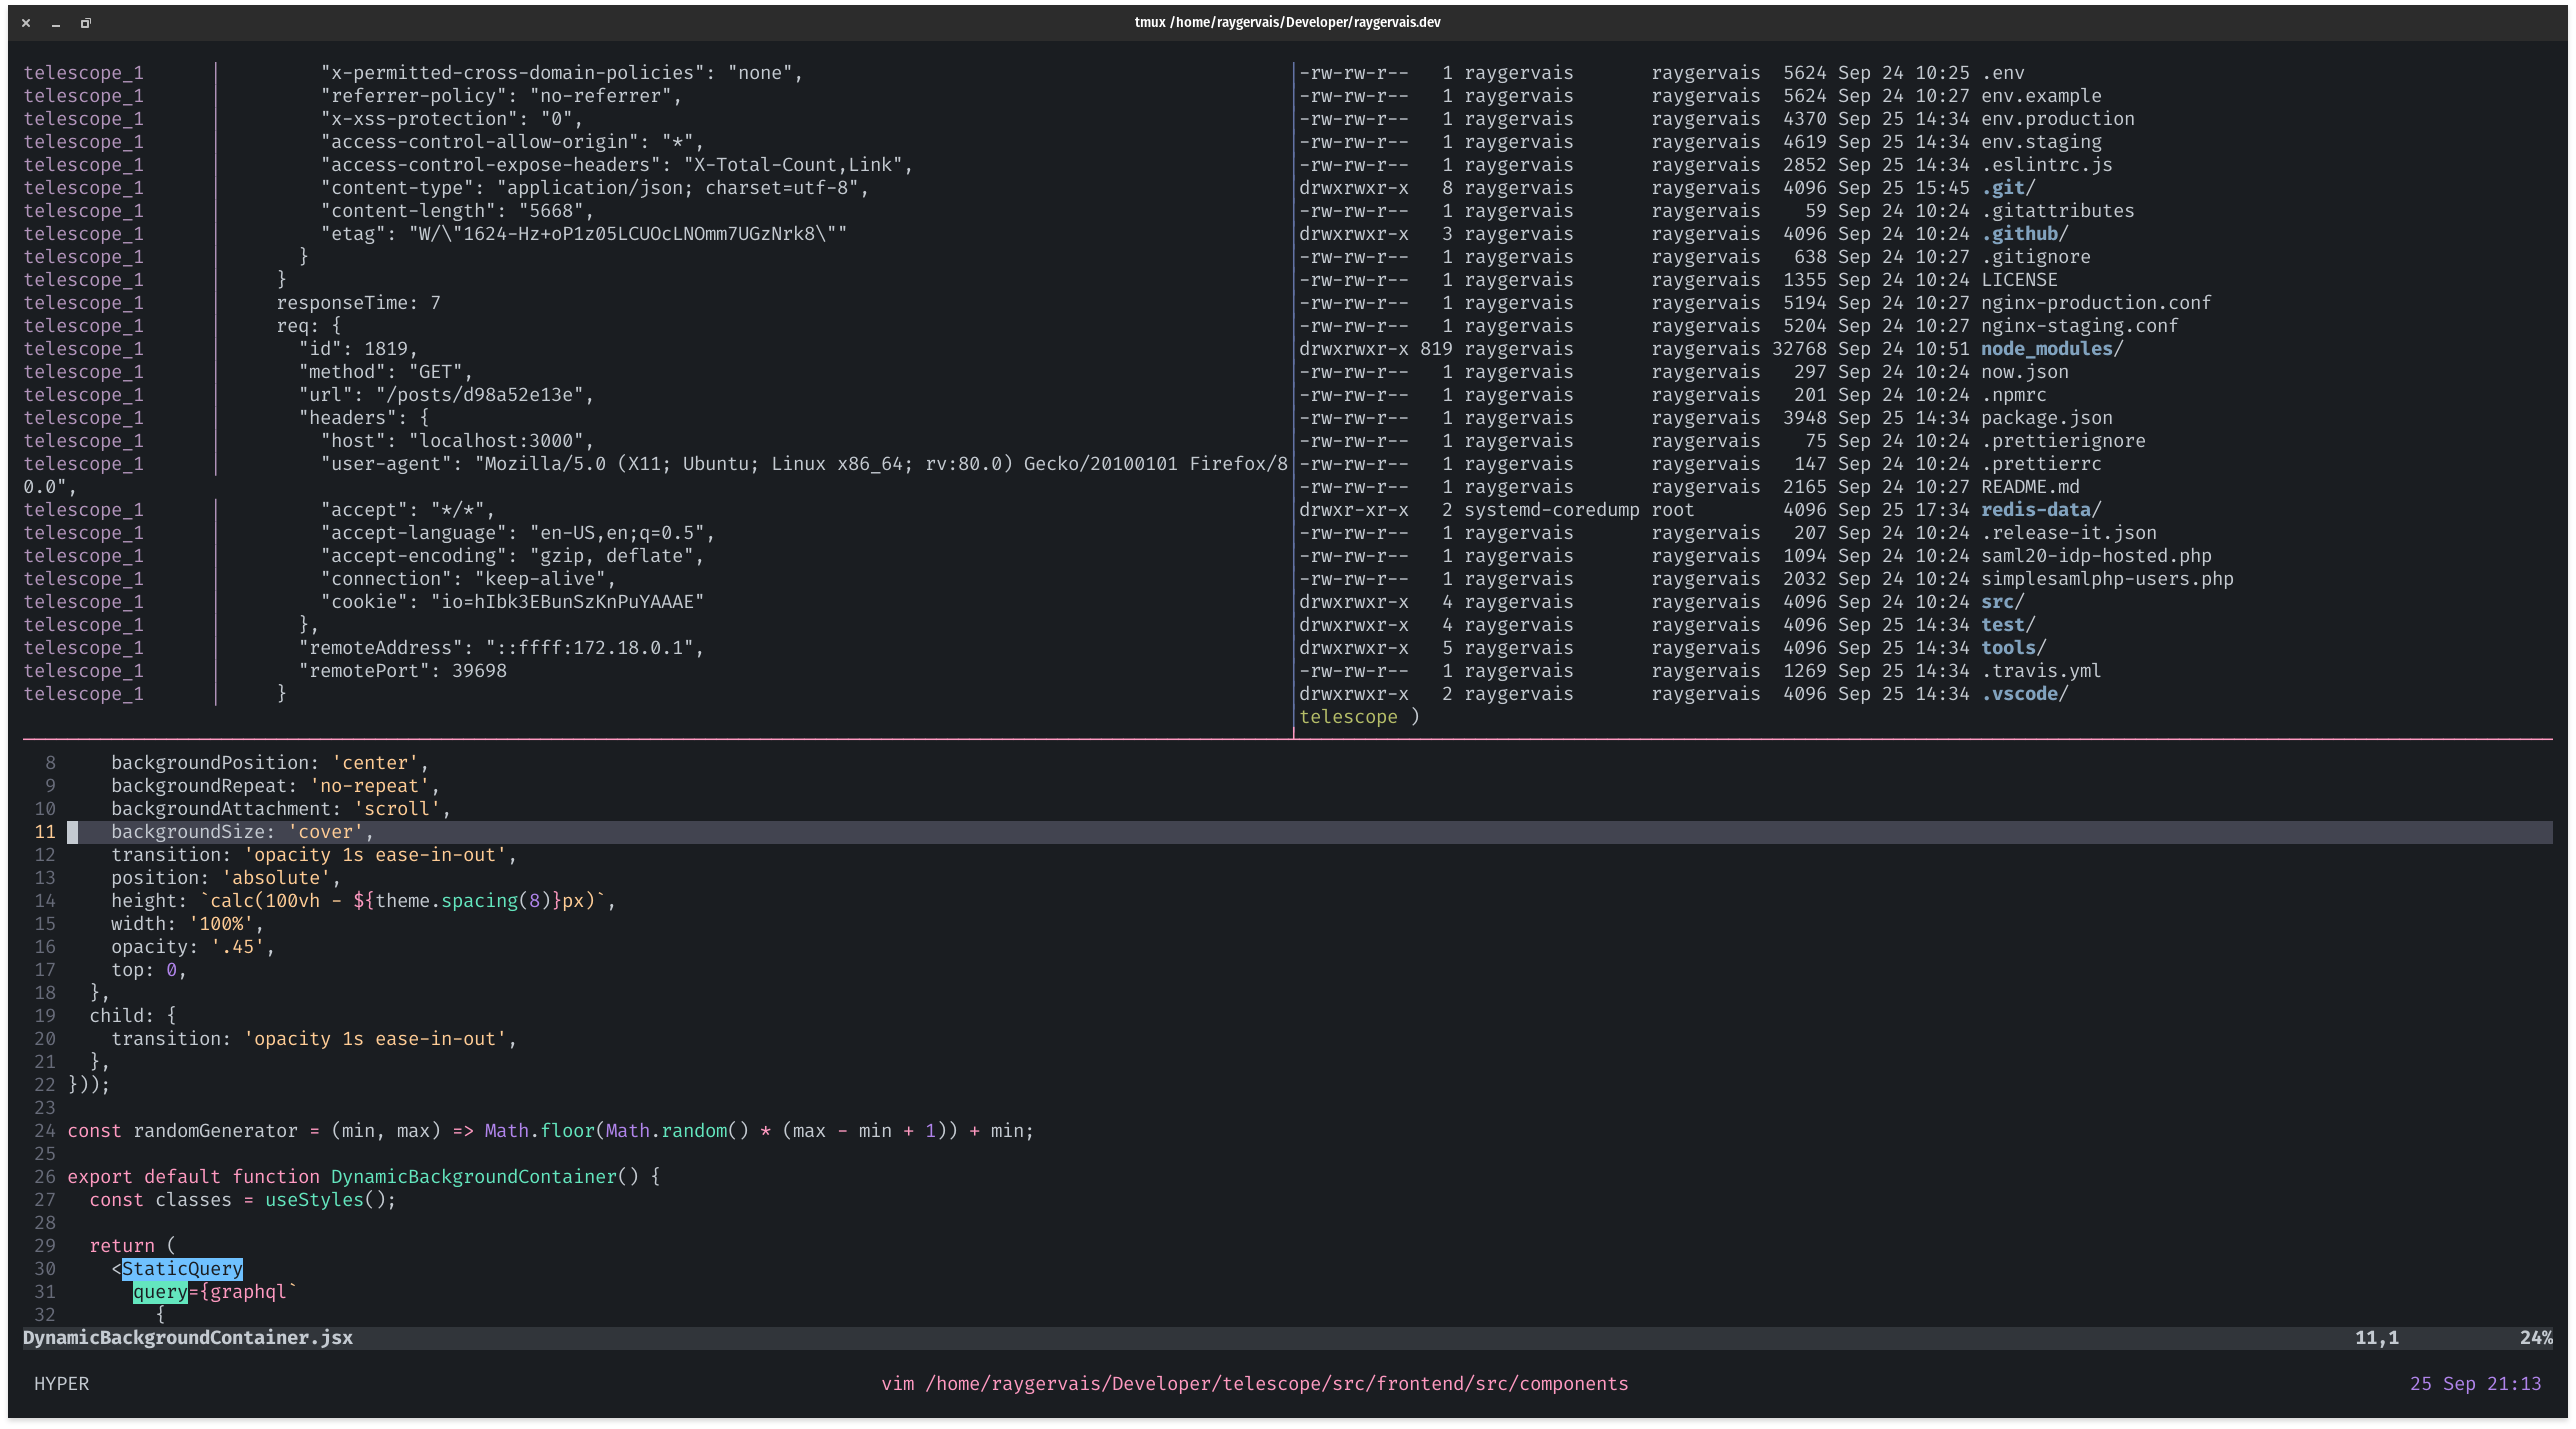
Task: Click the systemd-coredump owner text
Action: (x=1552, y=510)
